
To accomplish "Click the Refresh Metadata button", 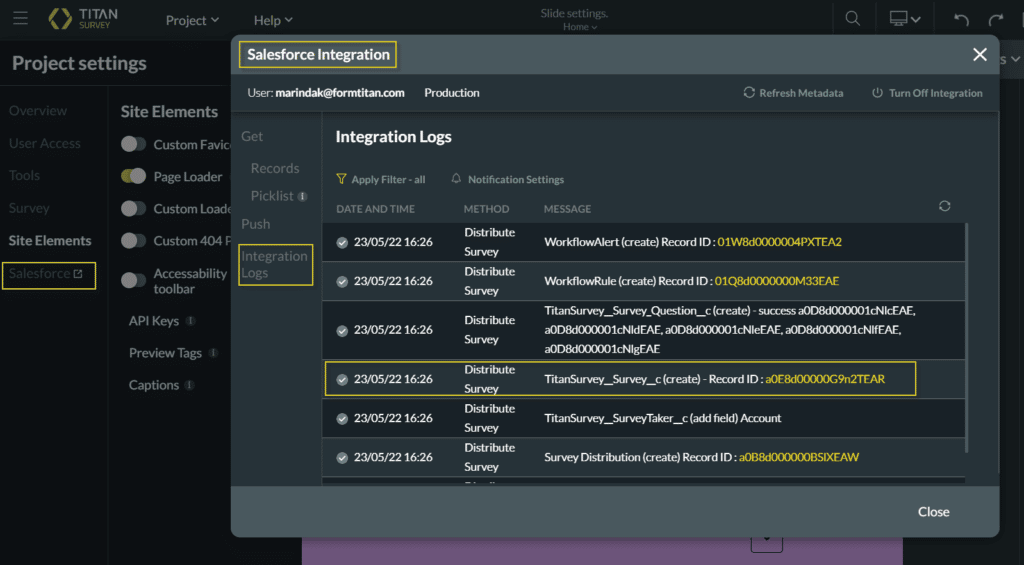I will 793,93.
